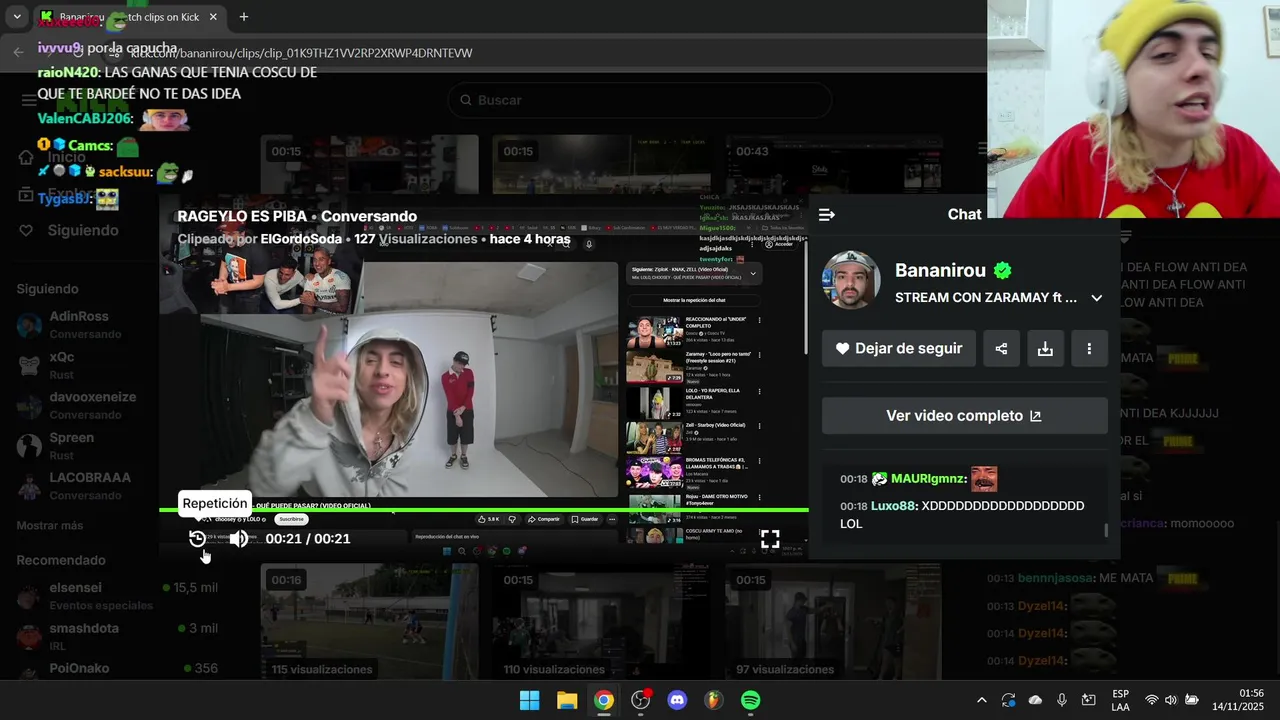Open Spotify from taskbar
The width and height of the screenshot is (1280, 720).
point(750,701)
